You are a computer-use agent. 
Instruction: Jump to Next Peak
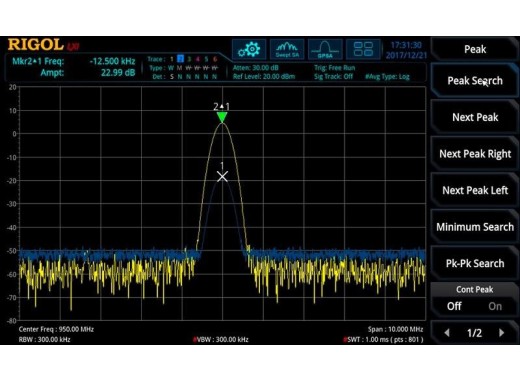coord(475,117)
